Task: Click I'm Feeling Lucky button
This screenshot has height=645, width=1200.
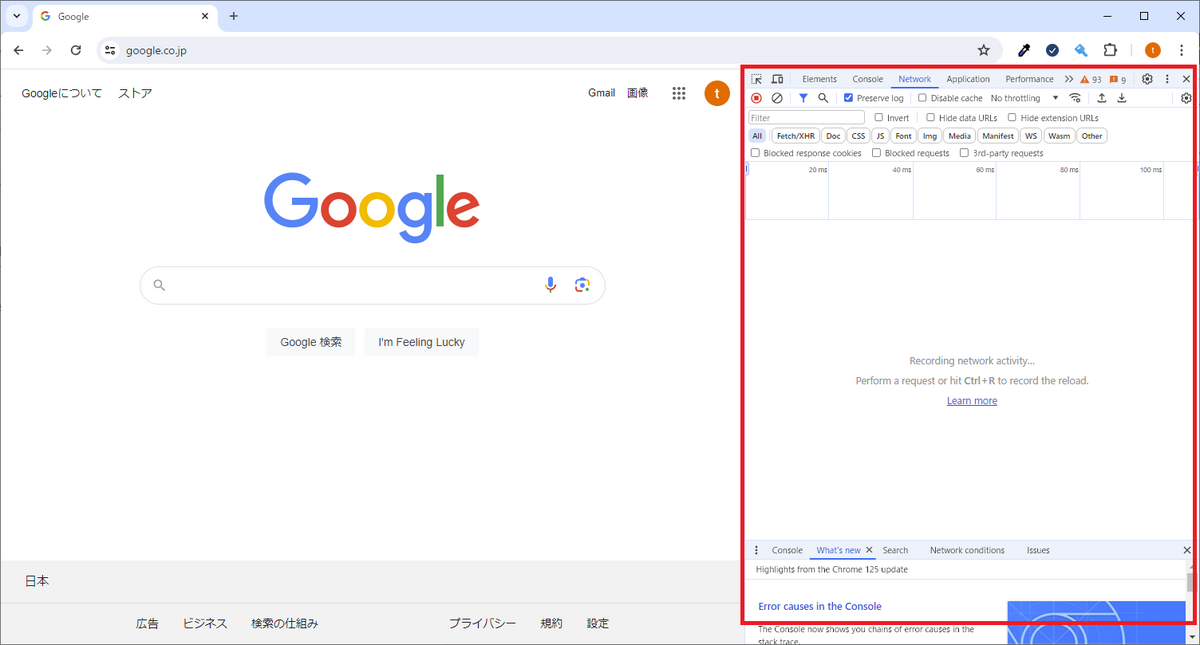Action: (421, 342)
